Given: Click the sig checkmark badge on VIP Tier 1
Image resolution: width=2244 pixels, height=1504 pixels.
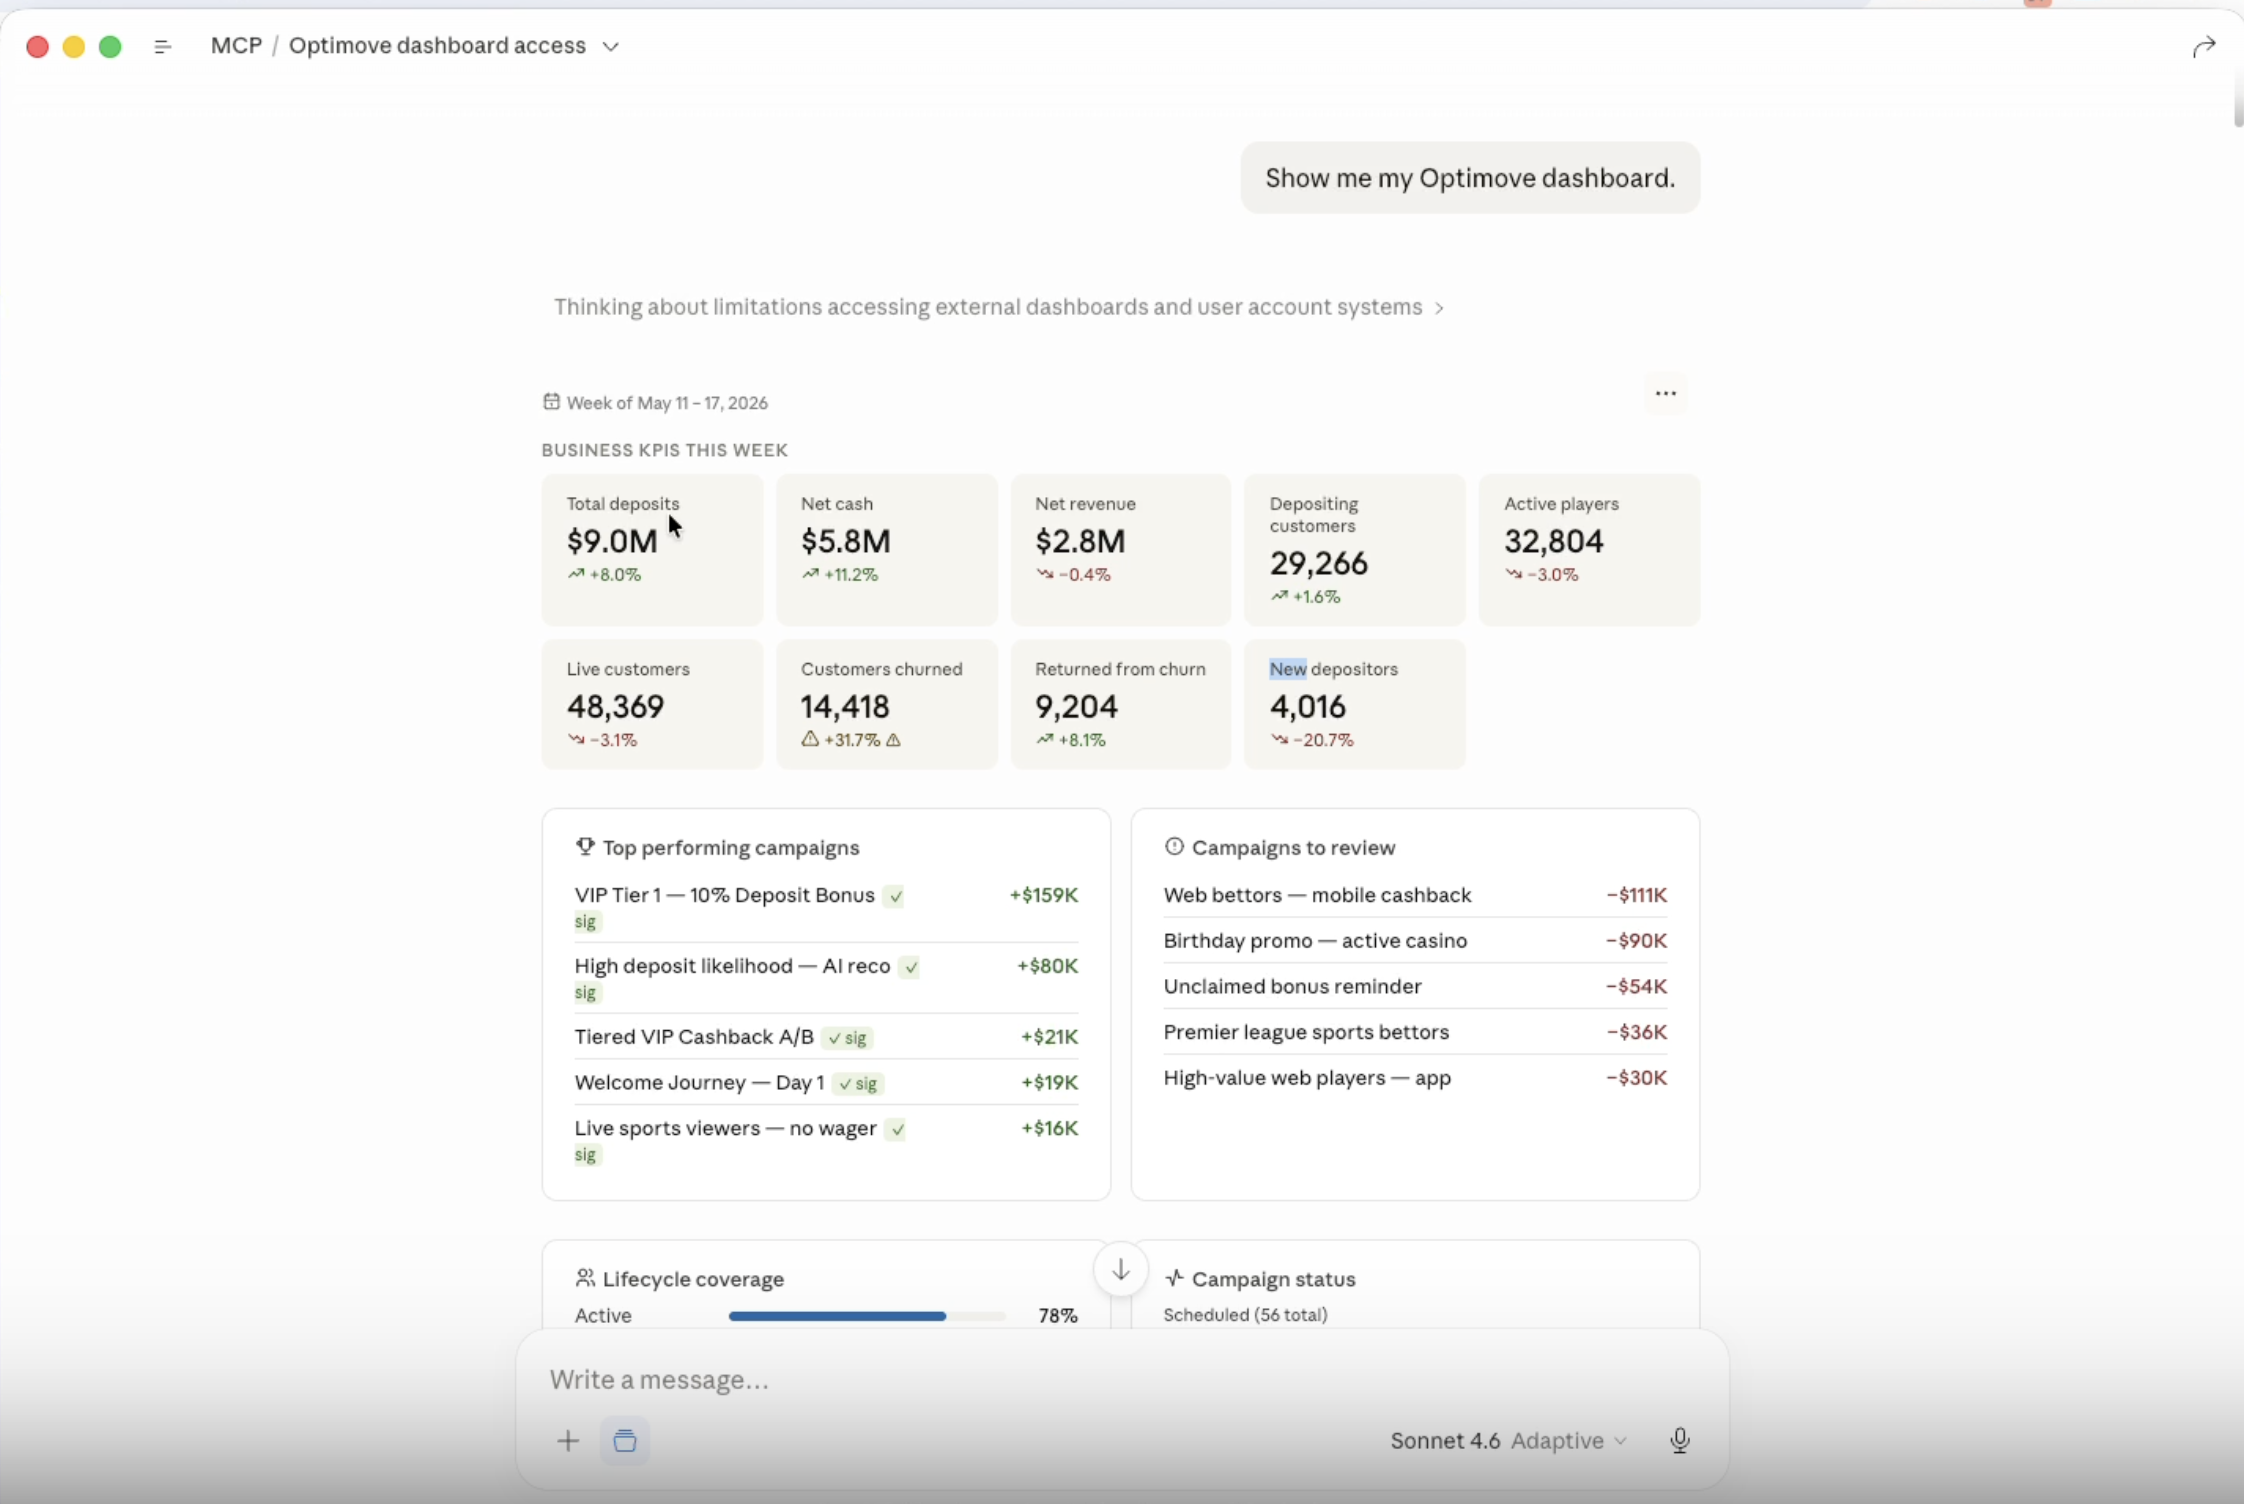Looking at the screenshot, I should (895, 896).
